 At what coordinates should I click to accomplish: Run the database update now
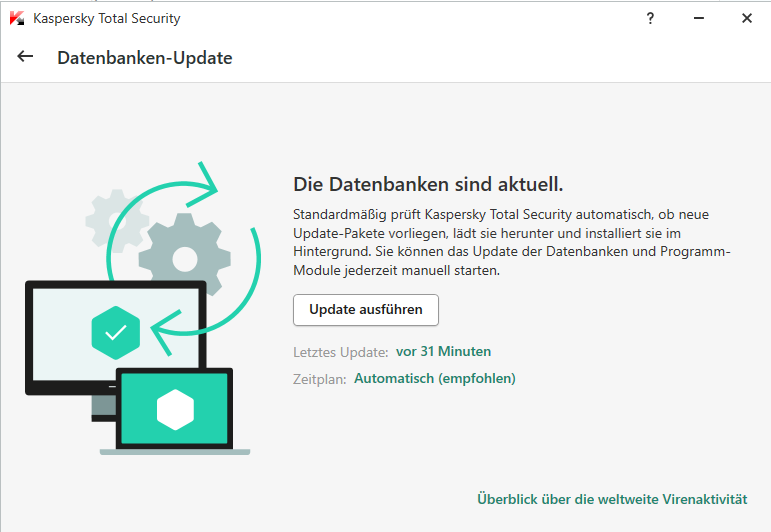pyautogui.click(x=366, y=310)
